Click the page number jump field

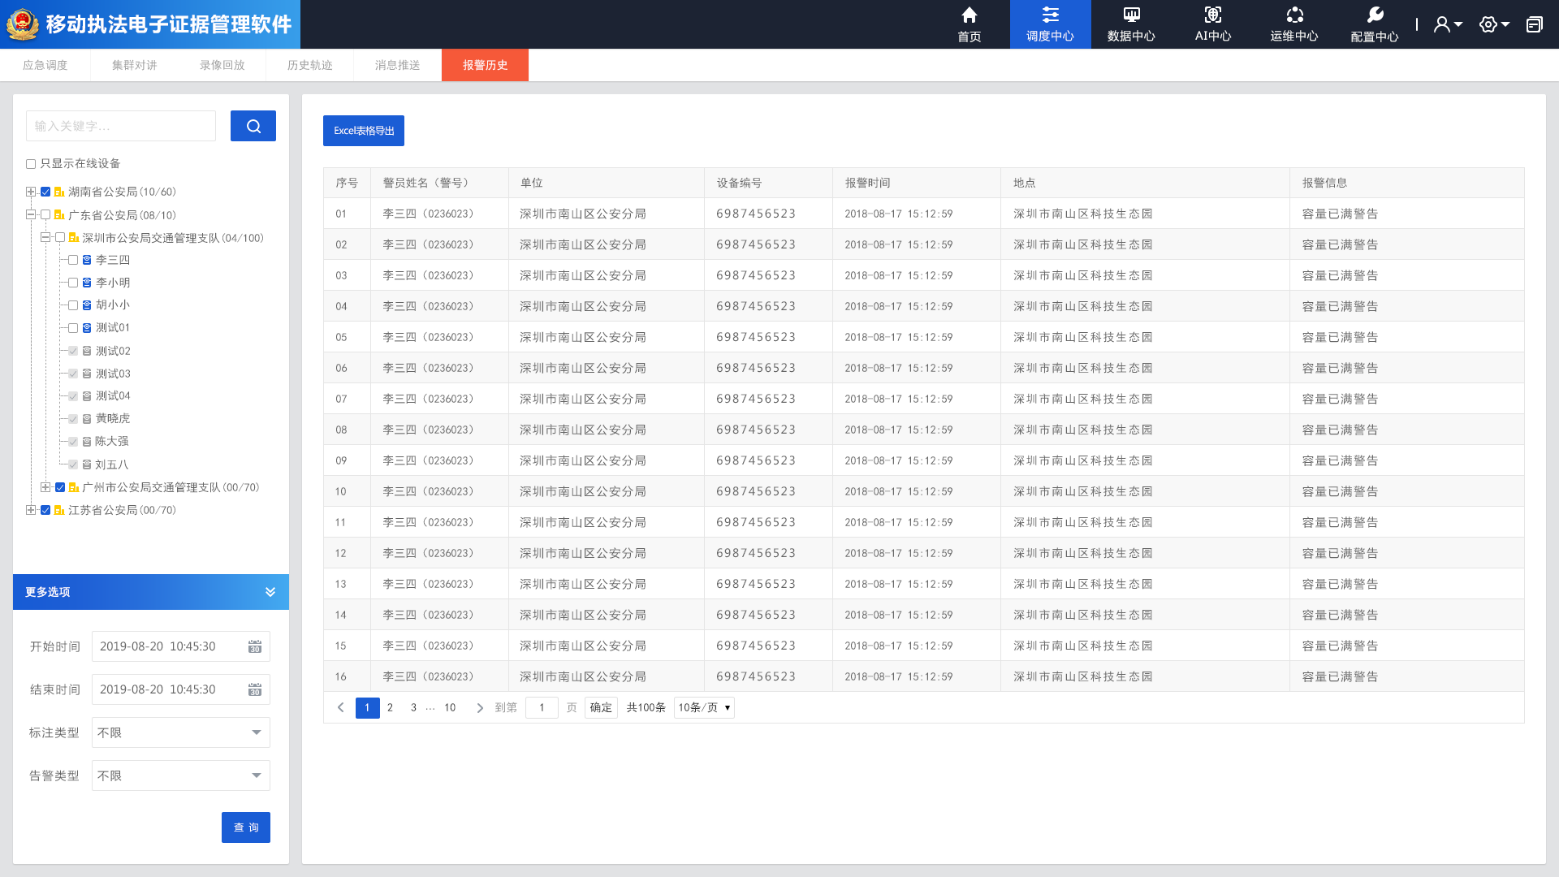pyautogui.click(x=542, y=708)
